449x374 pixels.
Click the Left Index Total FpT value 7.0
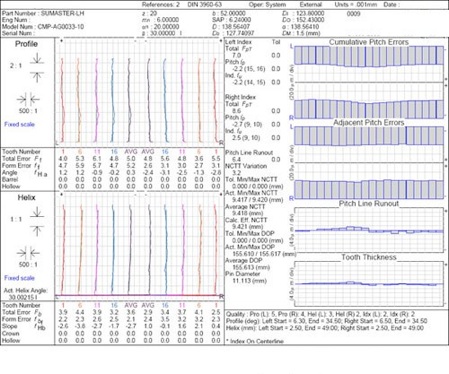point(236,55)
